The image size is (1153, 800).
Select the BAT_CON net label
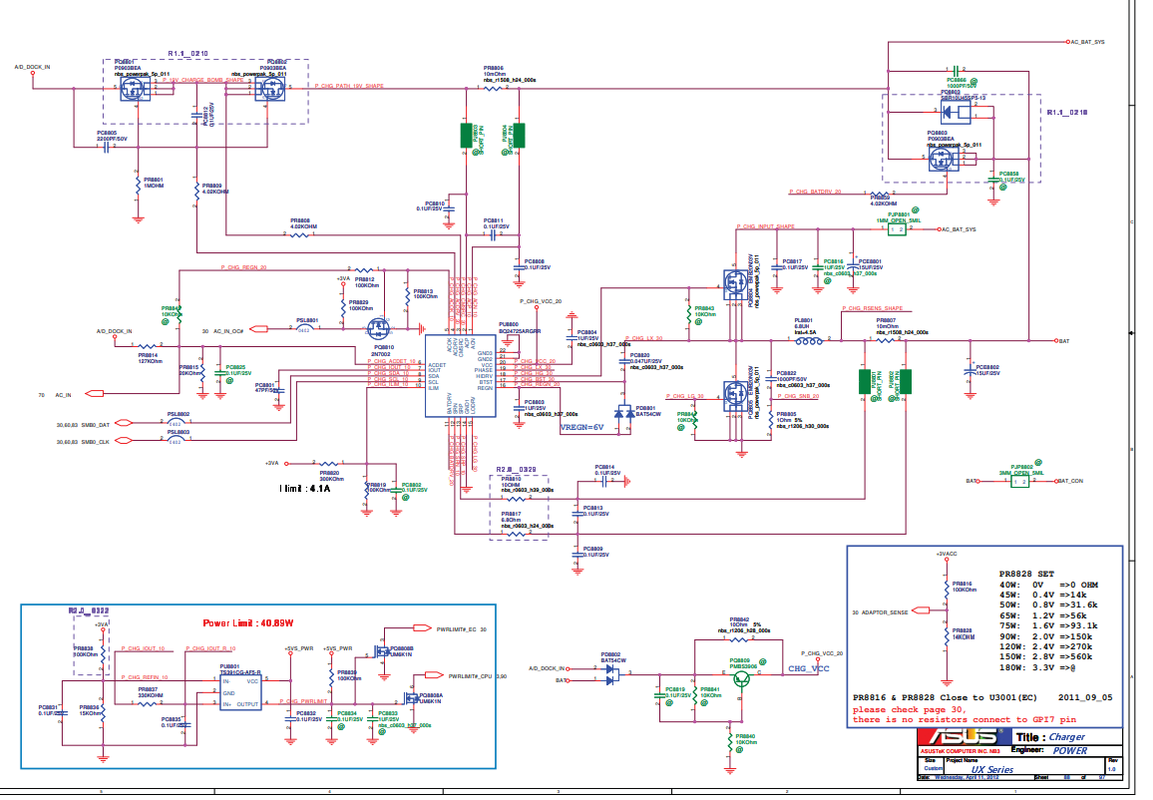click(x=1071, y=481)
